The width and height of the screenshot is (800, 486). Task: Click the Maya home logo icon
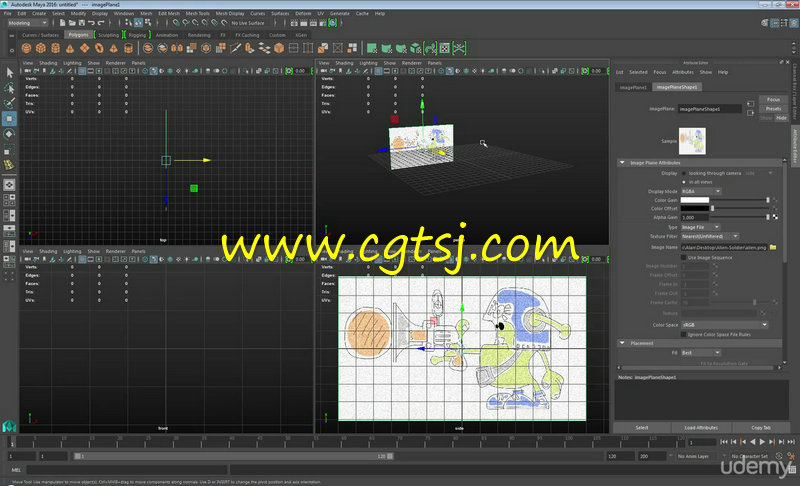(9, 425)
